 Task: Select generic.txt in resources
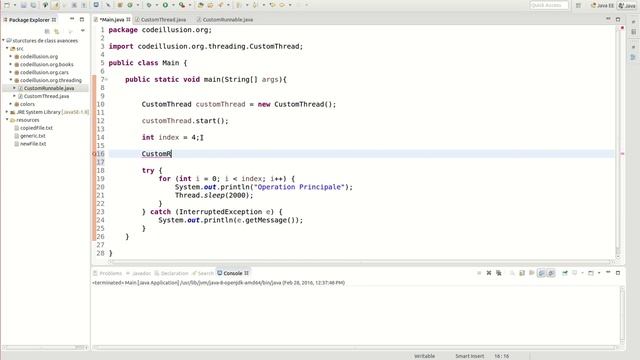[33, 136]
